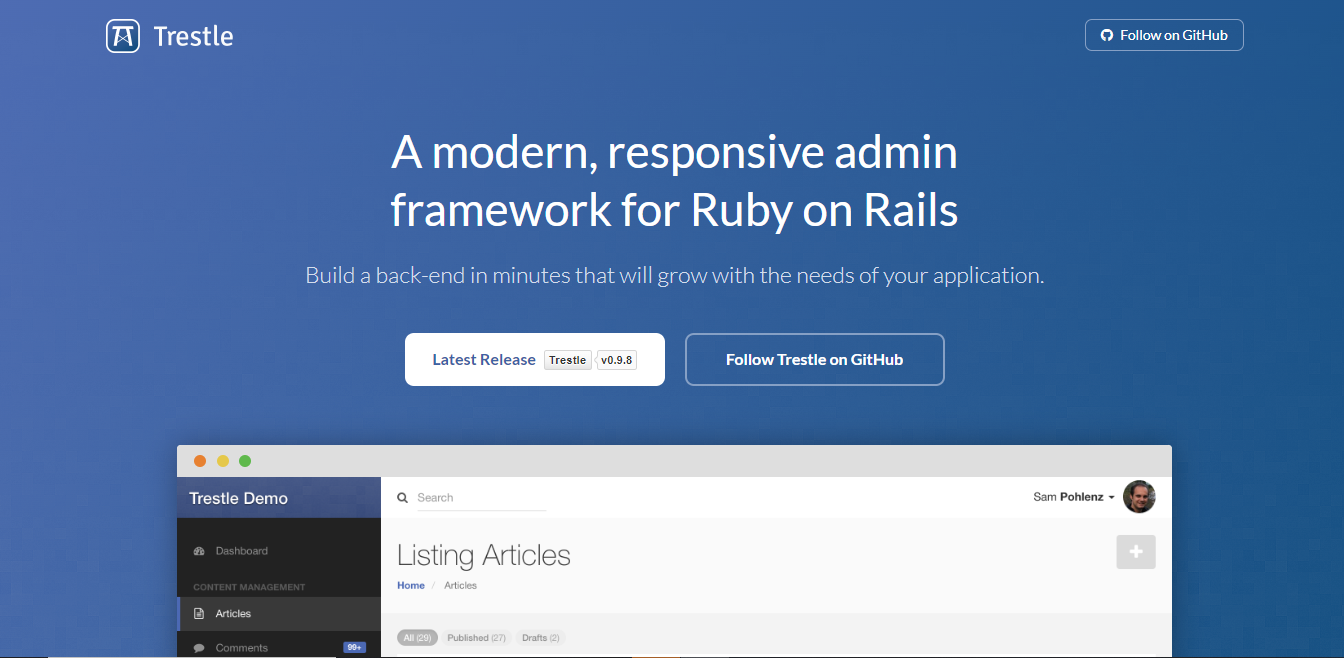The width and height of the screenshot is (1344, 658).
Task: Click the v0.9.8 version badge
Action: point(617,360)
